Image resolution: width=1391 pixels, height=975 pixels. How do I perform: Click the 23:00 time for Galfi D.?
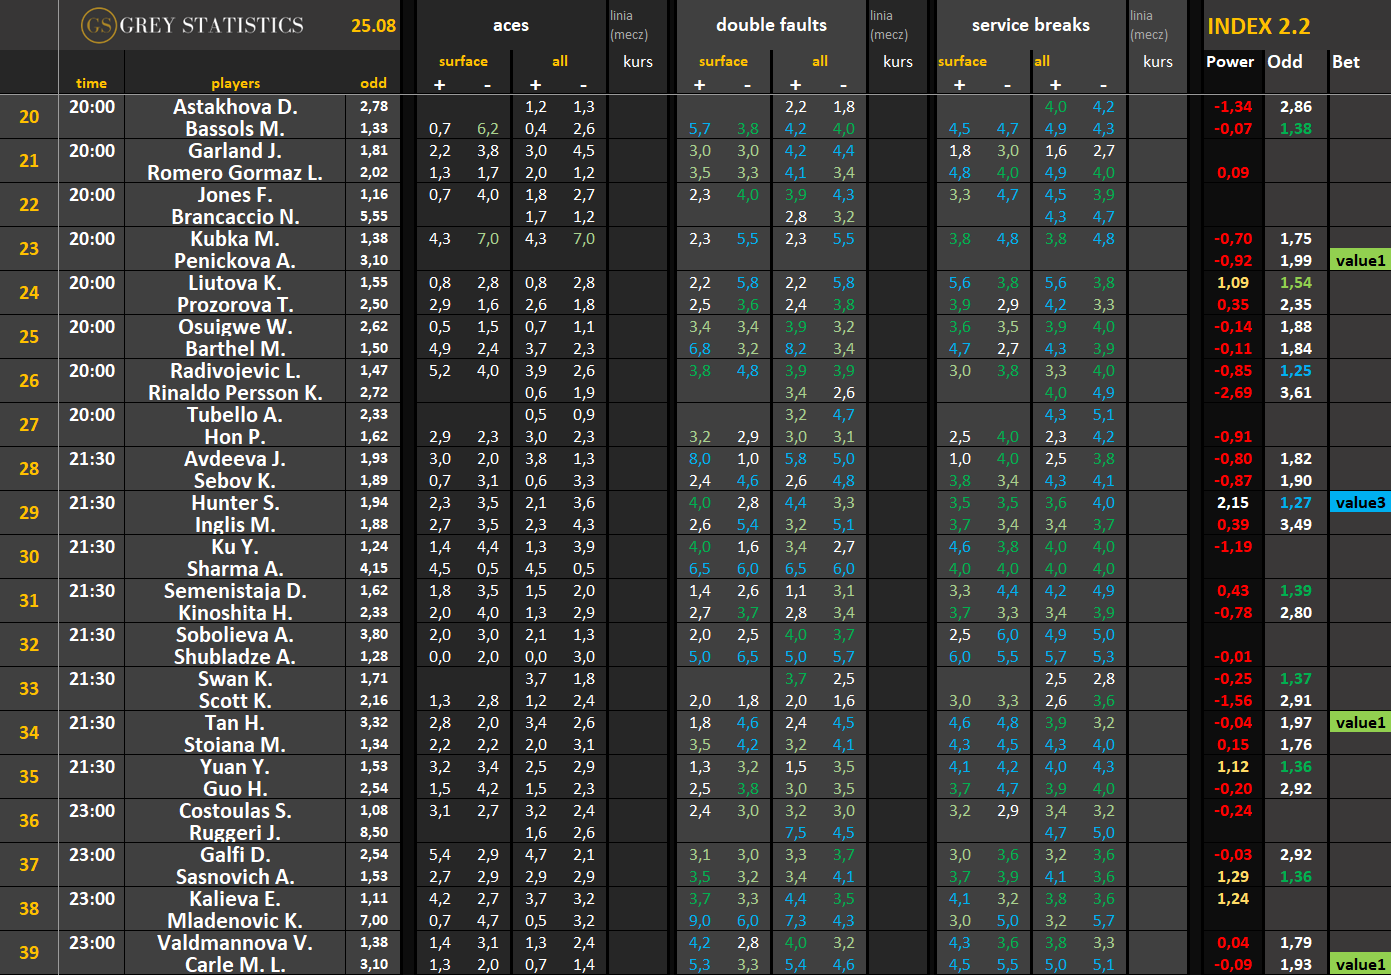point(92,855)
